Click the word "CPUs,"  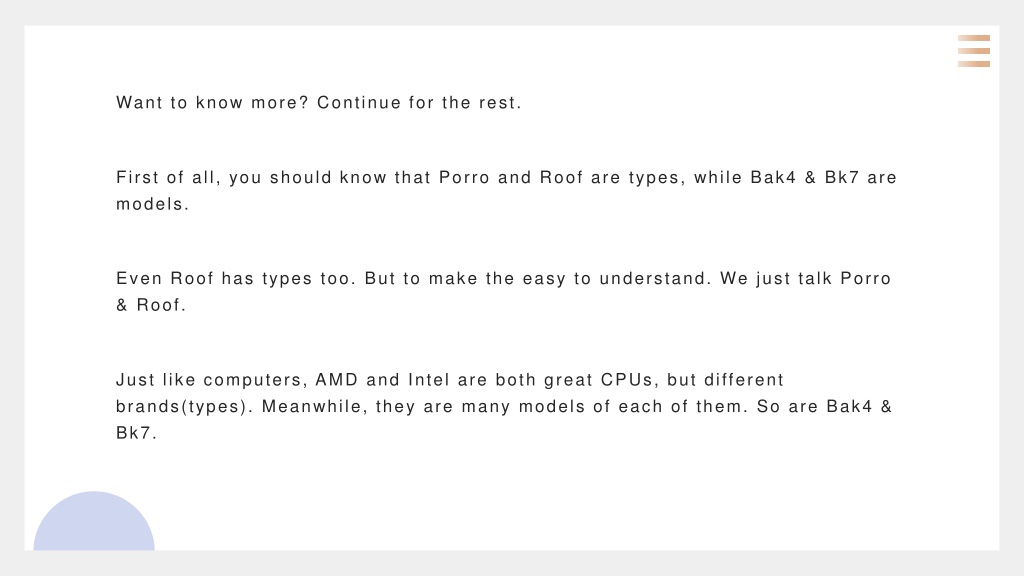[630, 381]
